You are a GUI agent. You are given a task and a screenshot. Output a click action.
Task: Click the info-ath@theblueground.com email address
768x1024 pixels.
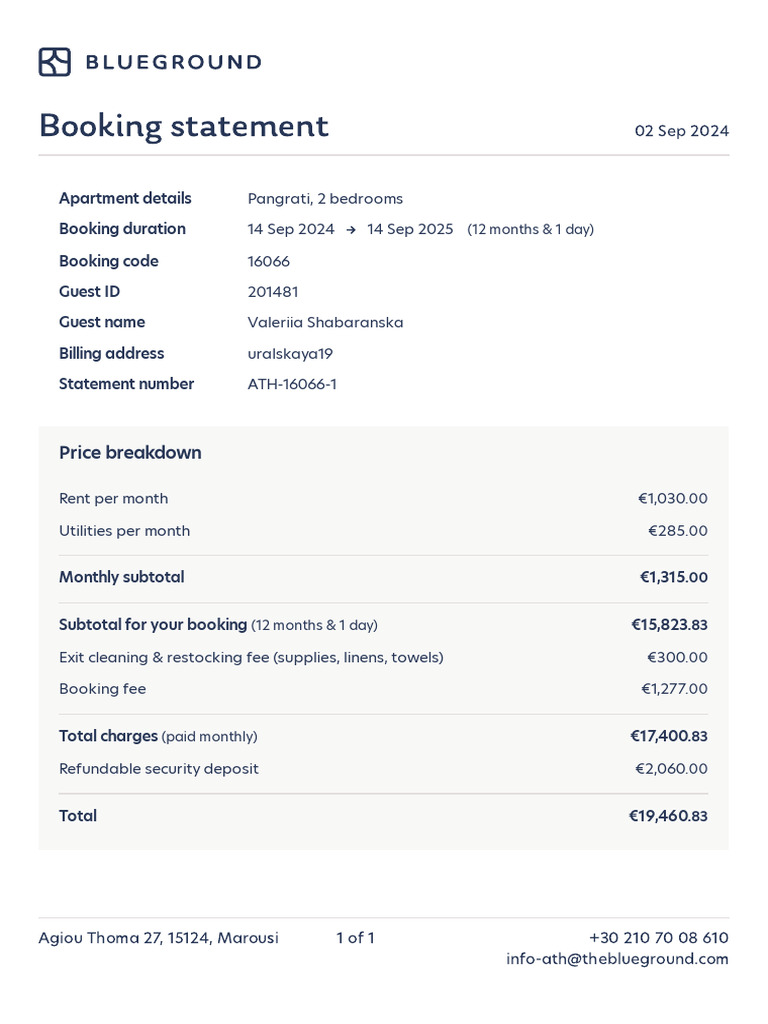click(617, 959)
